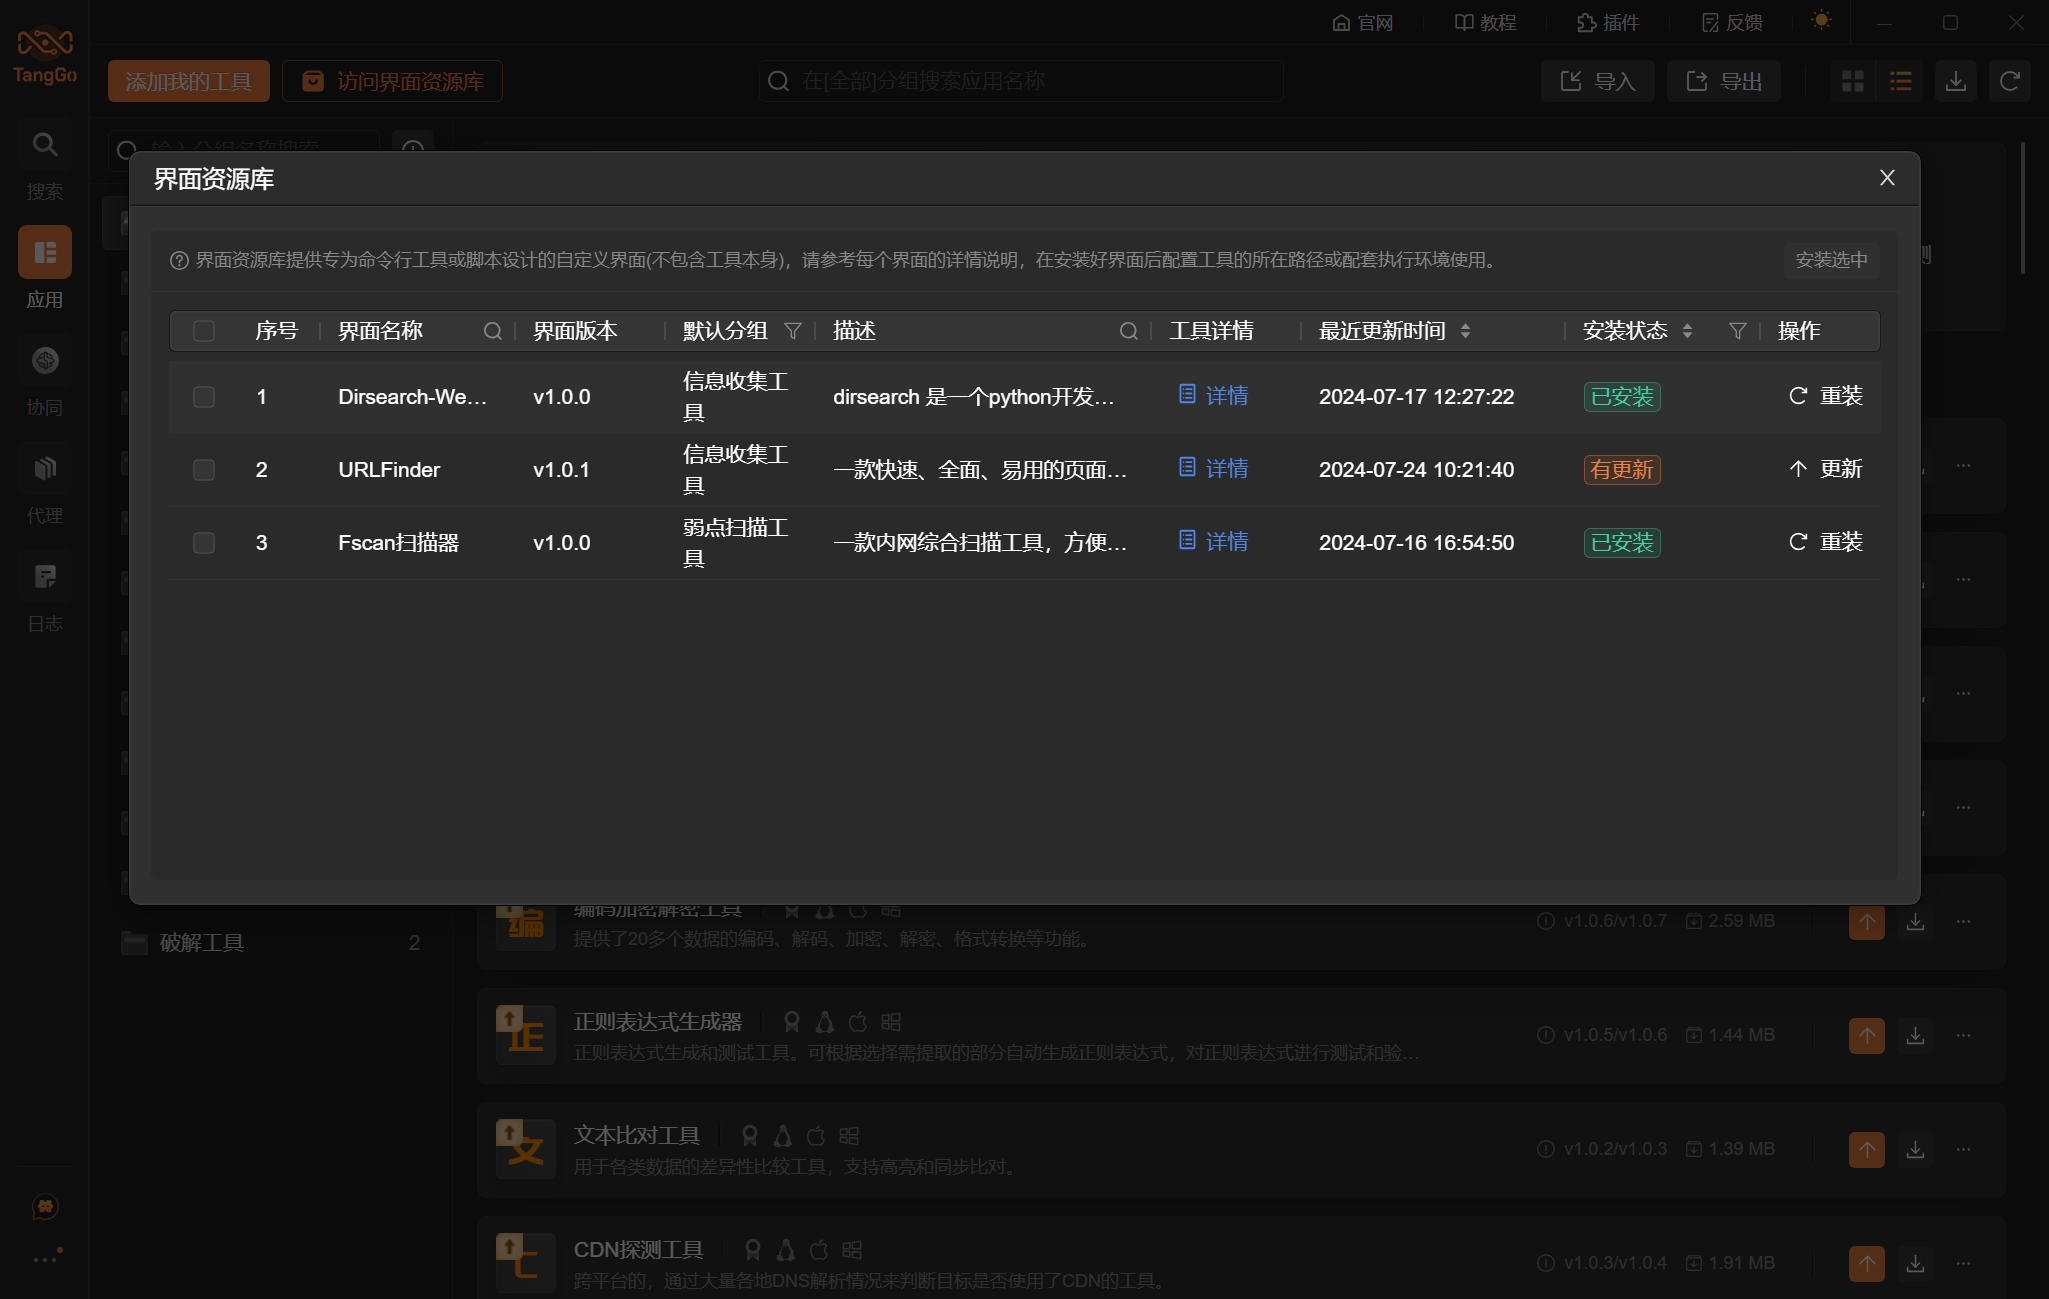
Task: Open filter for 默认分组 column
Action: tap(793, 331)
